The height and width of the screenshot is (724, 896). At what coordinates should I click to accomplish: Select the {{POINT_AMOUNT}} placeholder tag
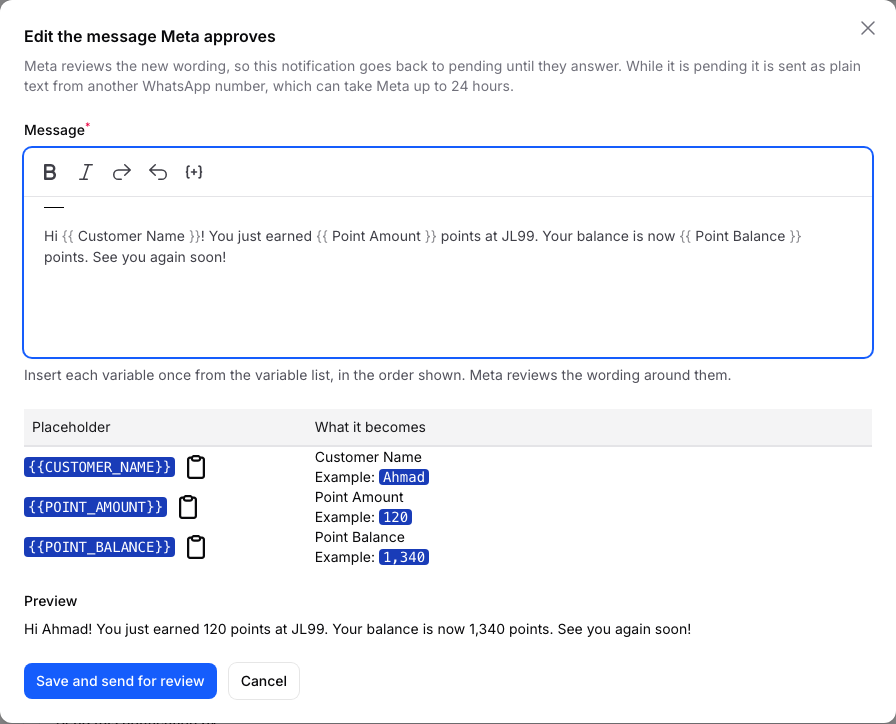pos(95,507)
